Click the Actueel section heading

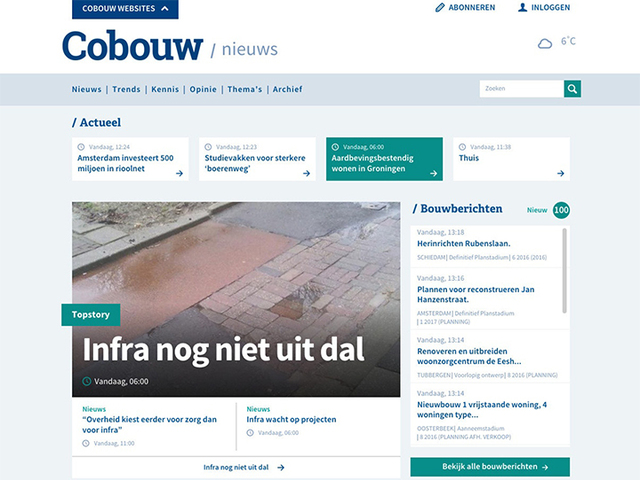(x=96, y=122)
